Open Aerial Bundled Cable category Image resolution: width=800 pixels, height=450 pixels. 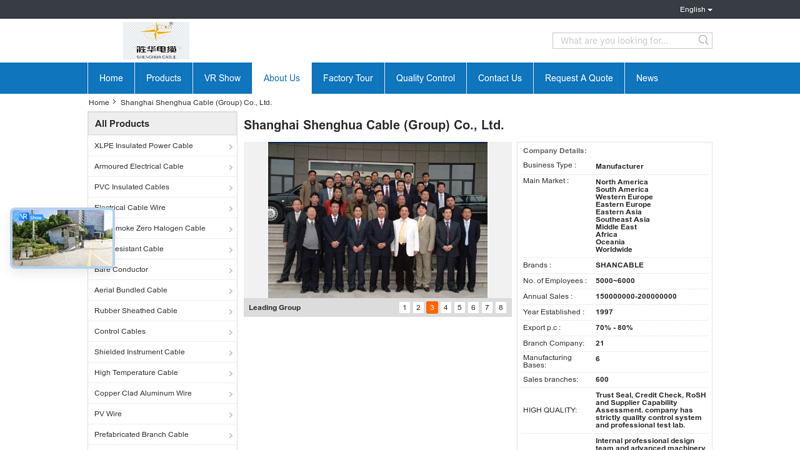click(x=131, y=290)
